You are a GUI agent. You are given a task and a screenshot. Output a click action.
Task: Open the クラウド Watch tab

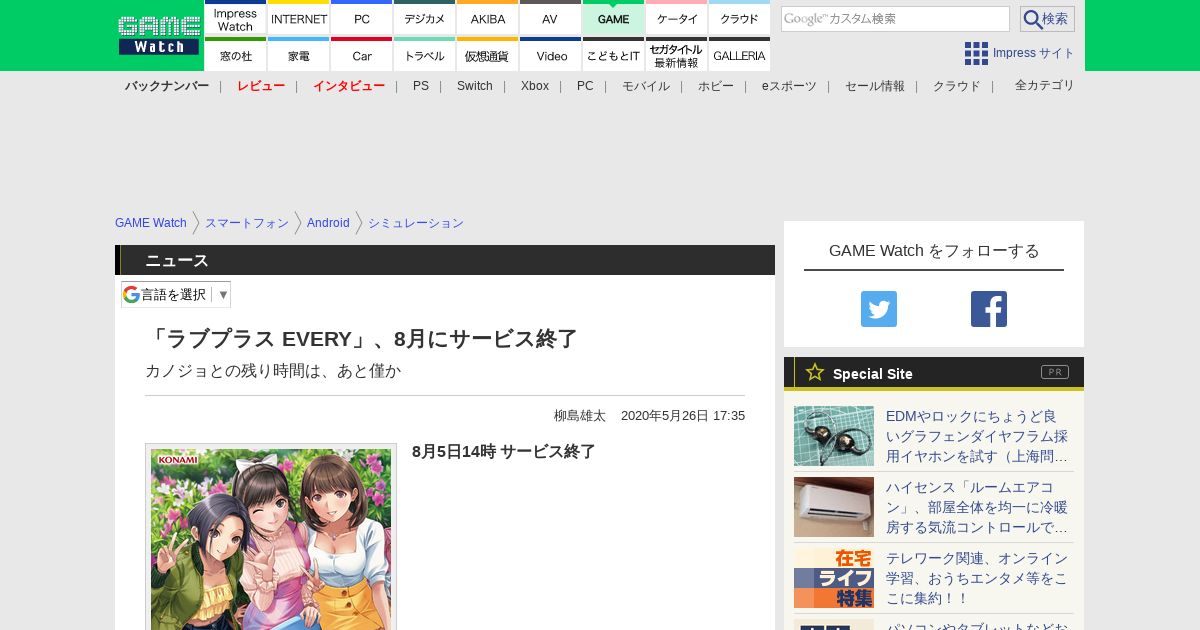point(740,18)
